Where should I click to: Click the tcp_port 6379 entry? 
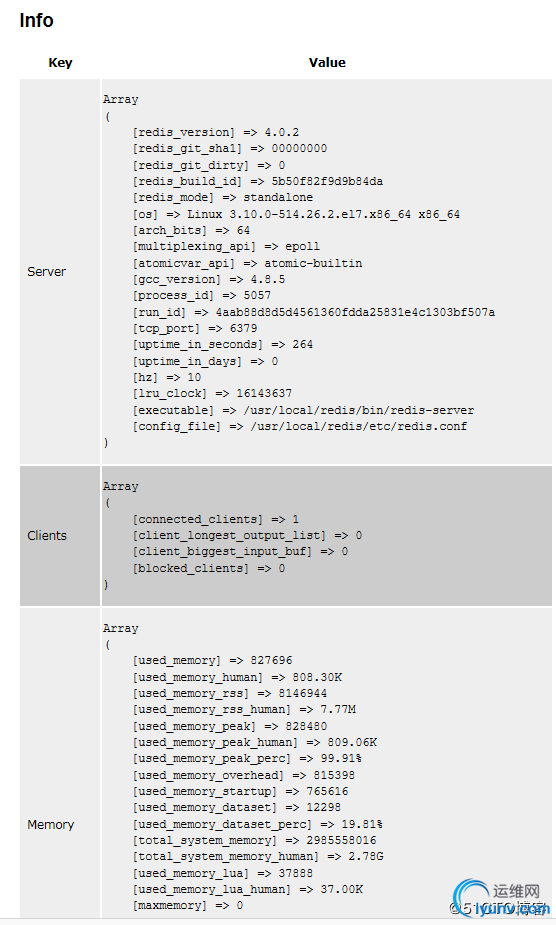195,329
